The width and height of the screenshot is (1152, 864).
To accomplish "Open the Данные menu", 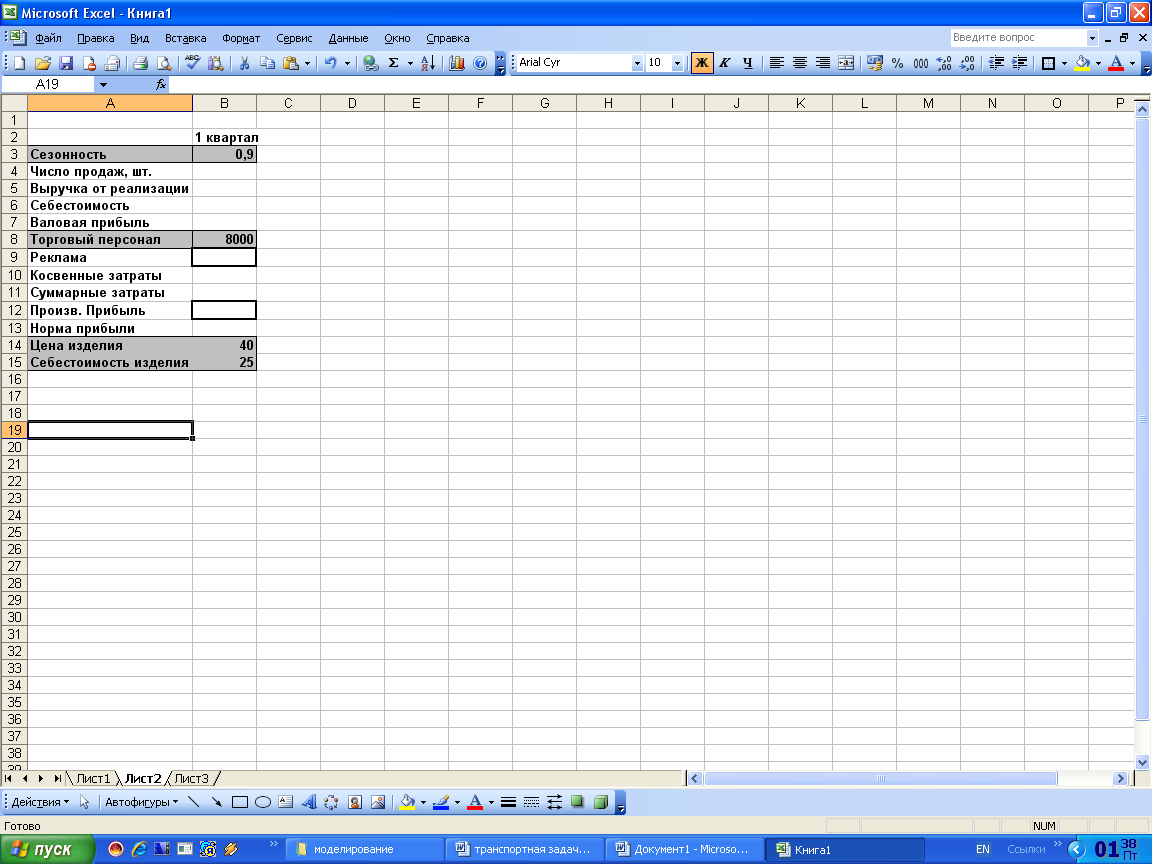I will tap(348, 38).
